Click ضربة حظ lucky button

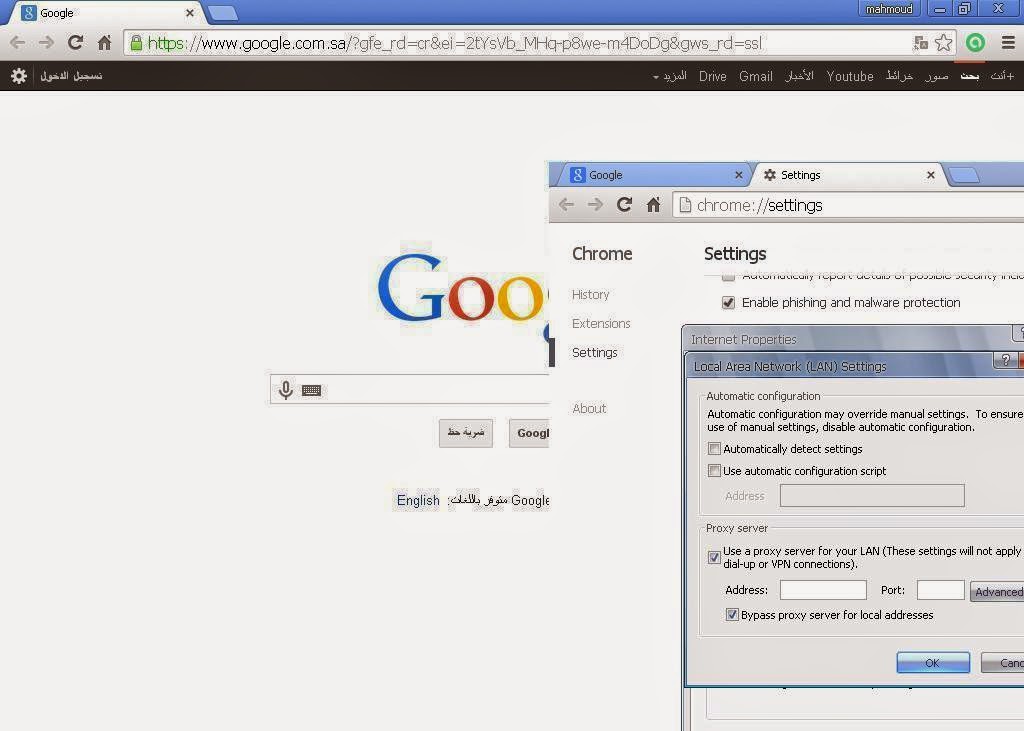click(466, 432)
